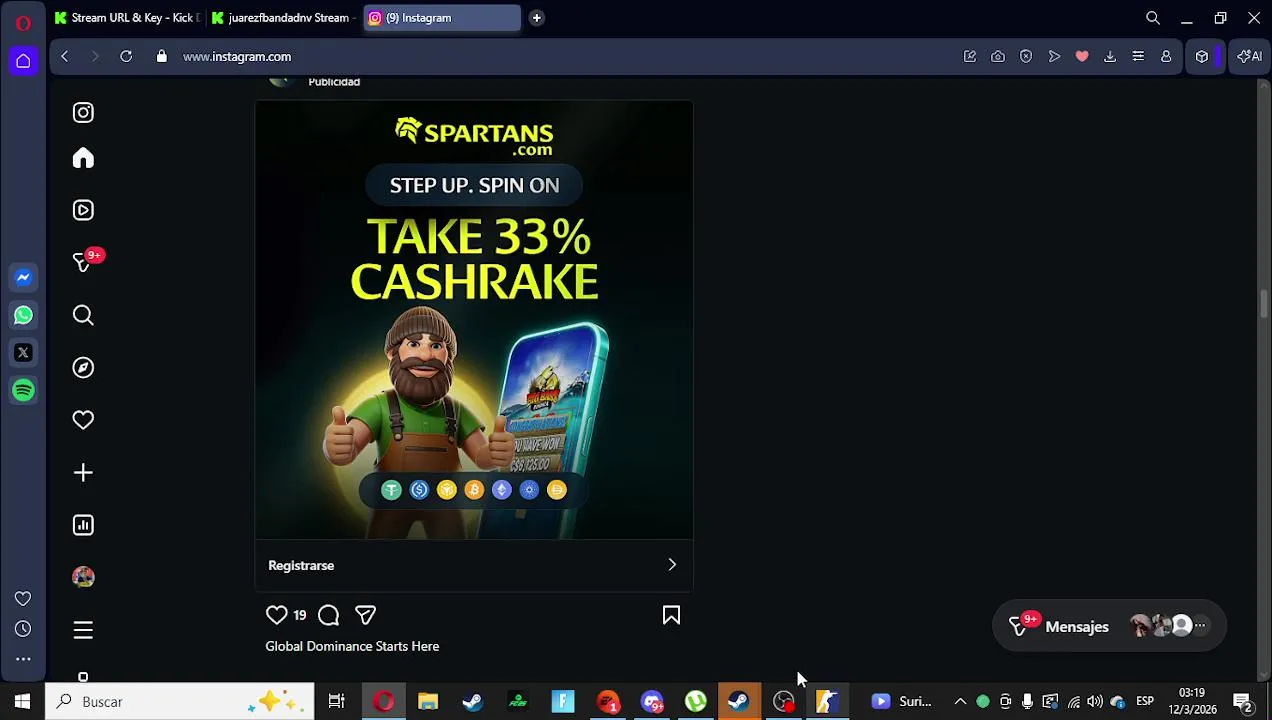Screen dimensions: 1272x720
Task: Open the Opera main menu logo
Action: click(x=23, y=22)
